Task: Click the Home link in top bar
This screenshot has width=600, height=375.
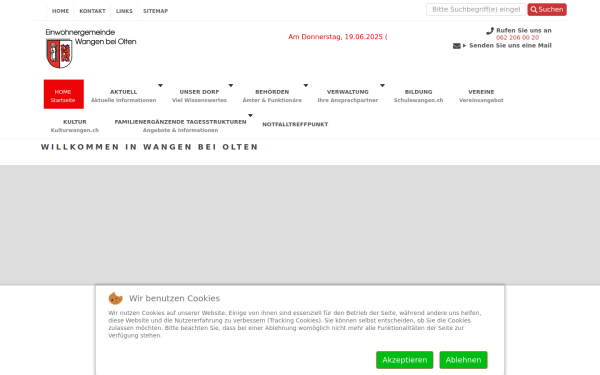Action: tap(60, 11)
